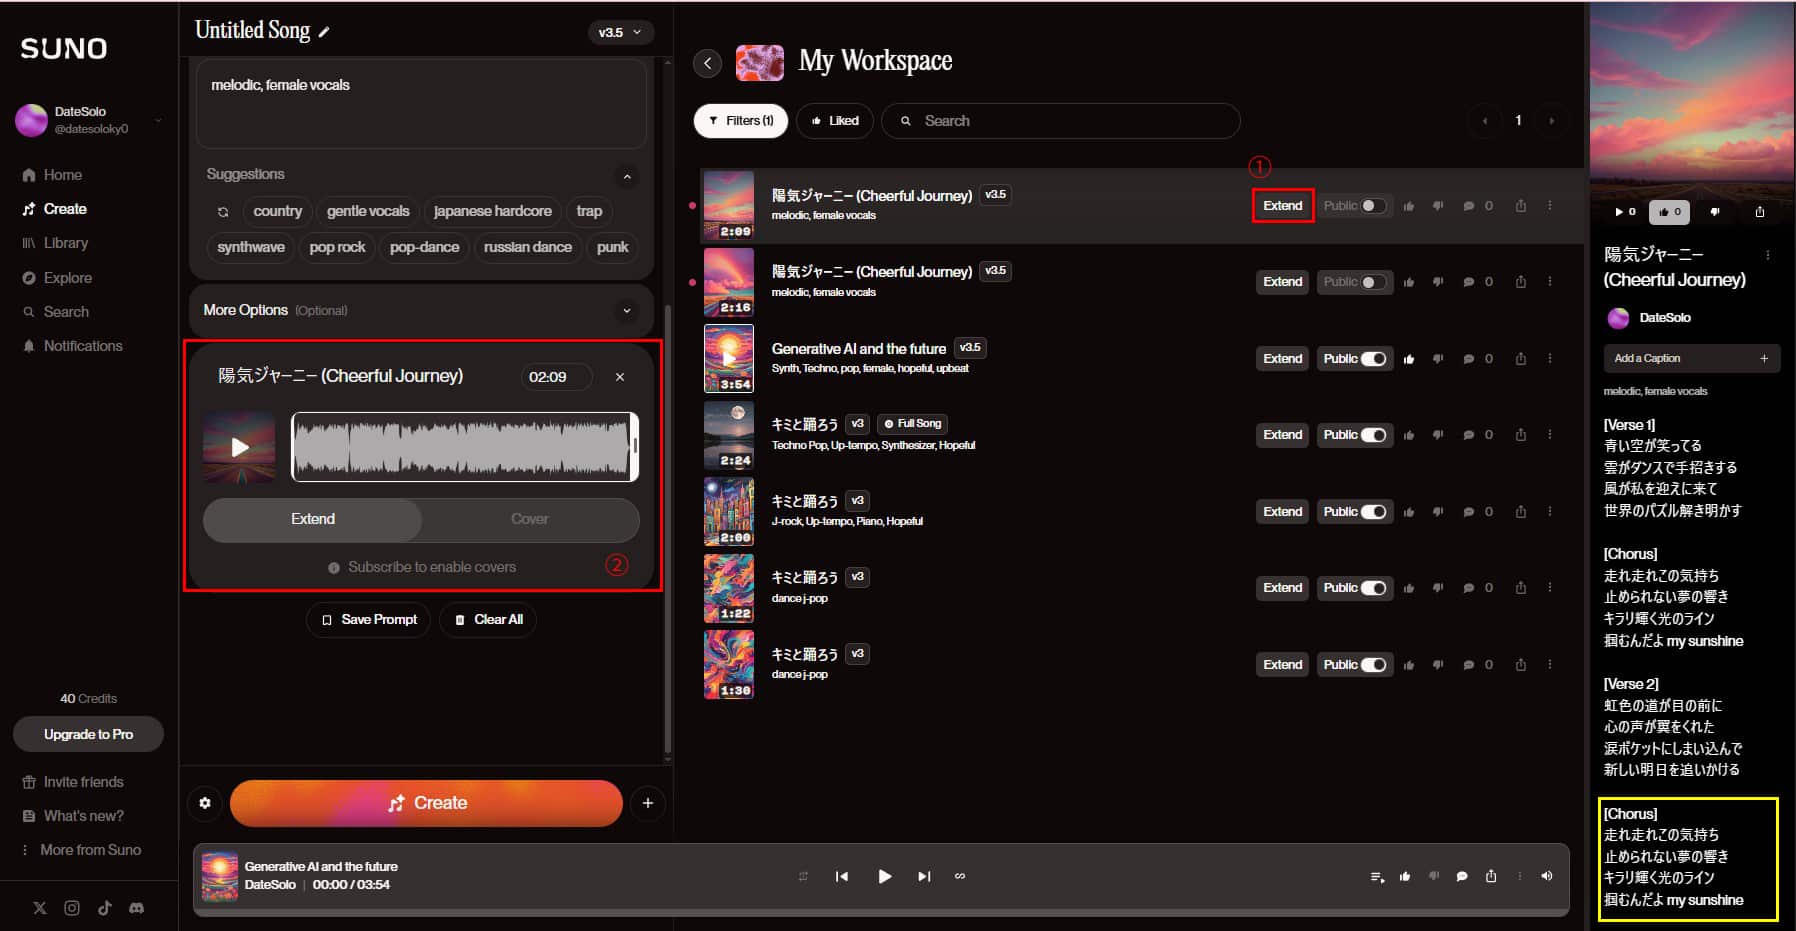Click the orange Create button
Viewport: 1796px width, 931px height.
[427, 803]
